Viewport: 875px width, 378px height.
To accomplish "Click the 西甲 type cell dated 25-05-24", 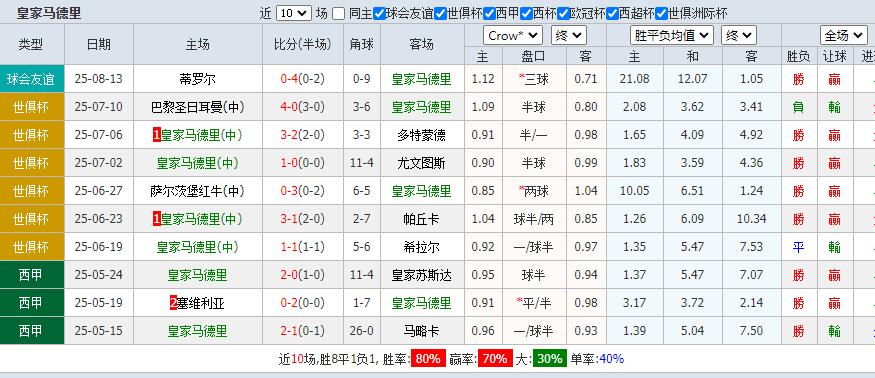I will click(x=32, y=275).
